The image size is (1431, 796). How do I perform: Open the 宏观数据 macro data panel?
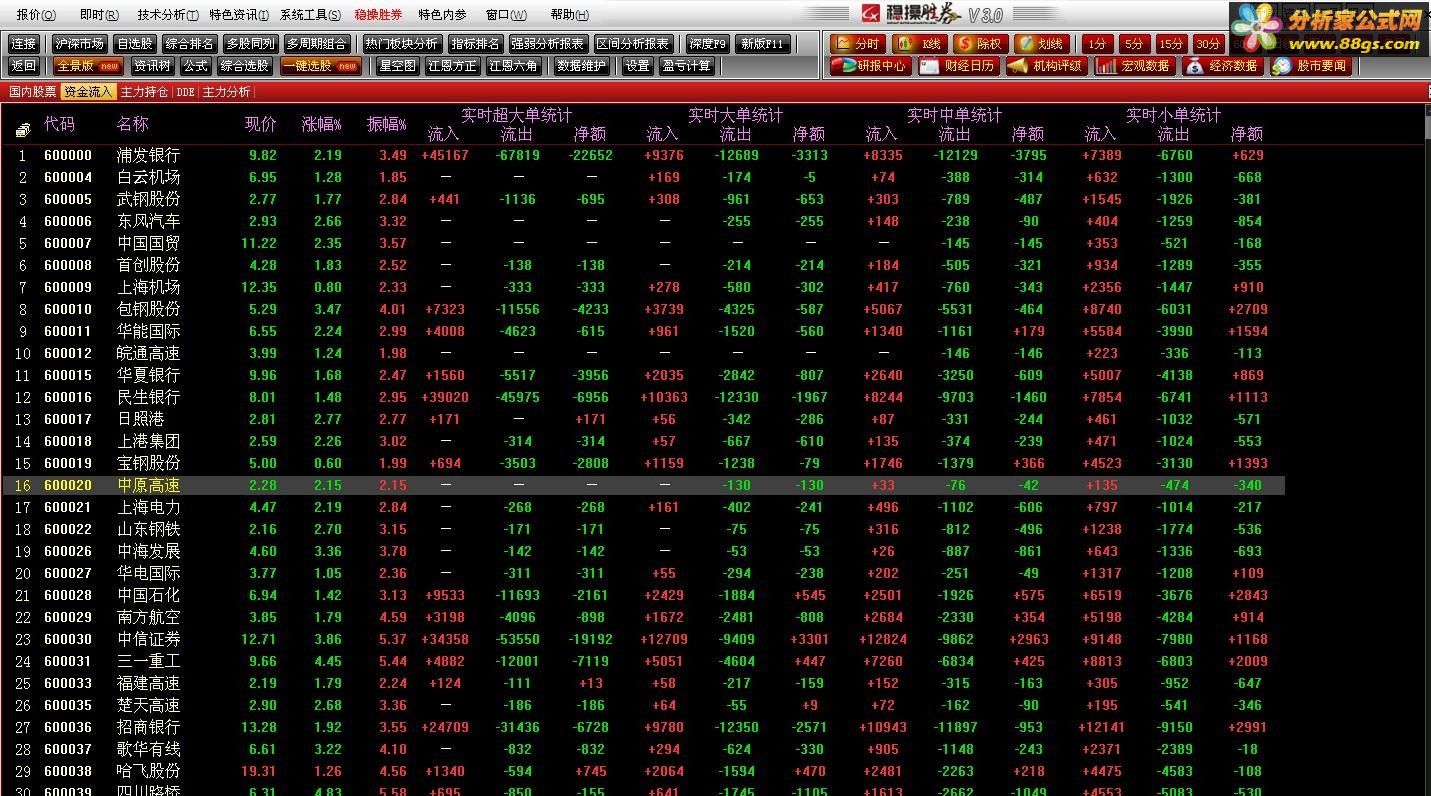1134,66
